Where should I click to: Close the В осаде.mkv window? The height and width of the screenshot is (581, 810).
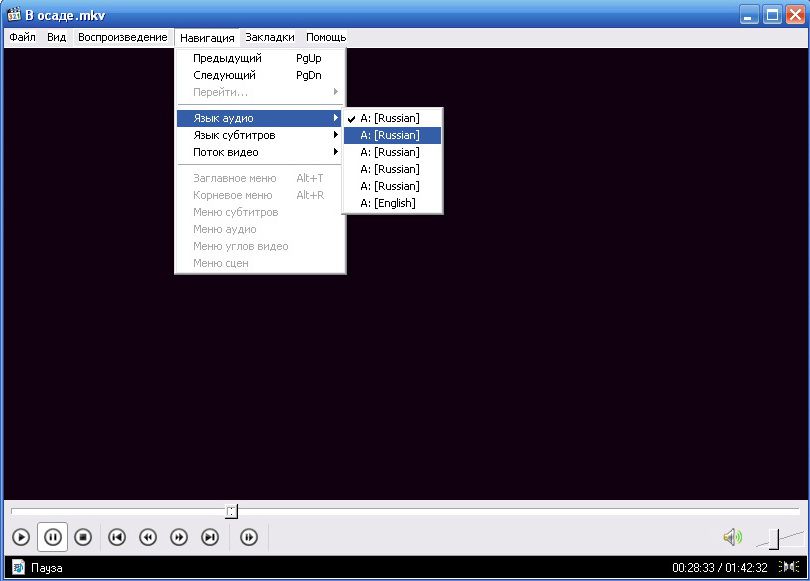point(796,14)
